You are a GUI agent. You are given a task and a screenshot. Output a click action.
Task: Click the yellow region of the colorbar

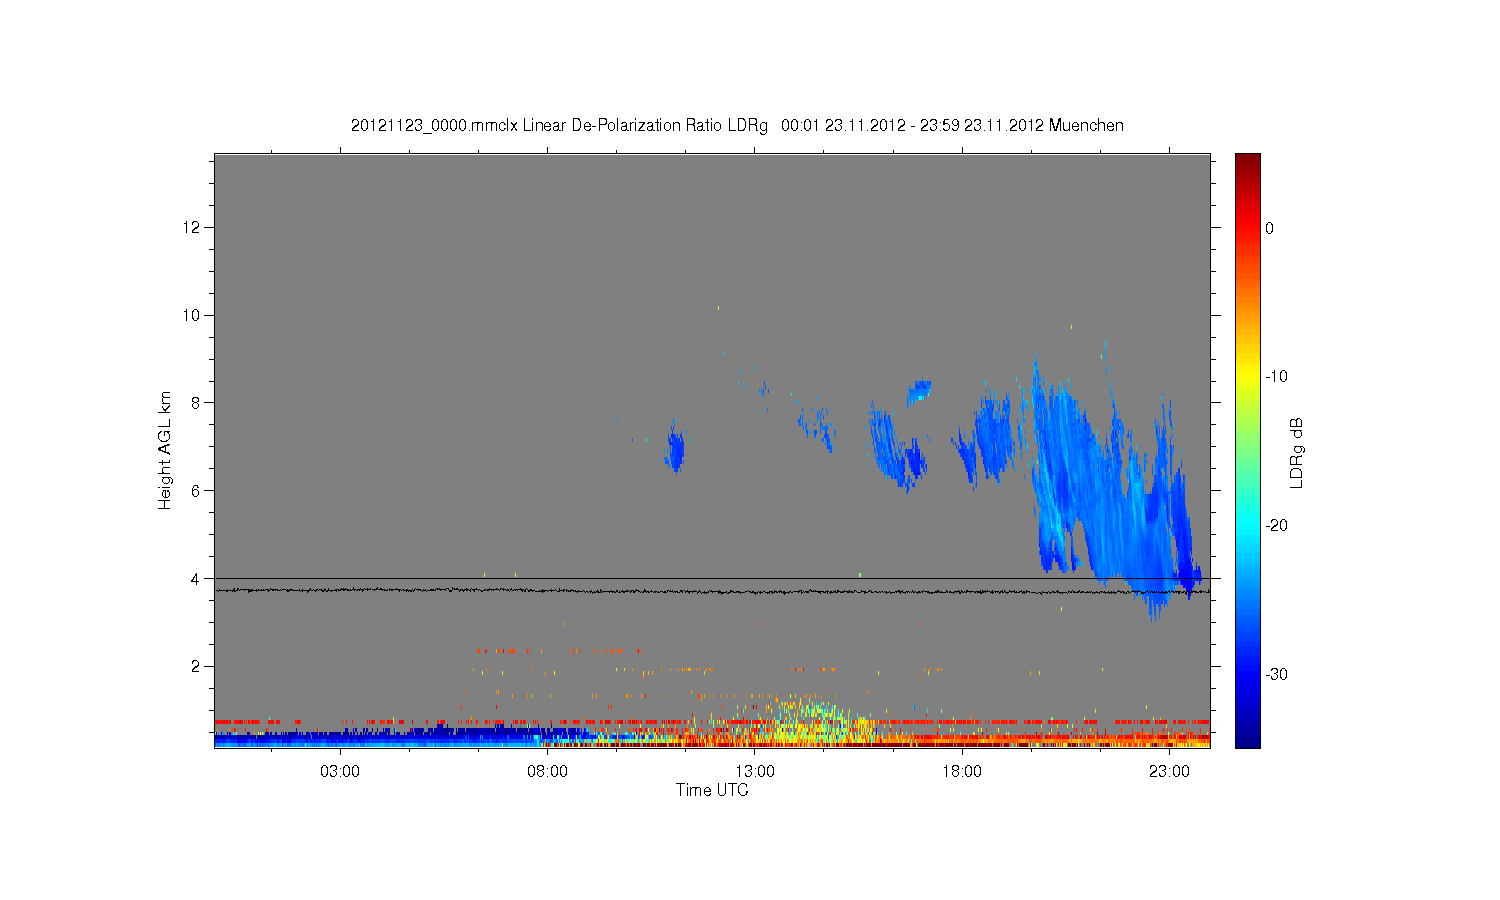[x=1248, y=377]
